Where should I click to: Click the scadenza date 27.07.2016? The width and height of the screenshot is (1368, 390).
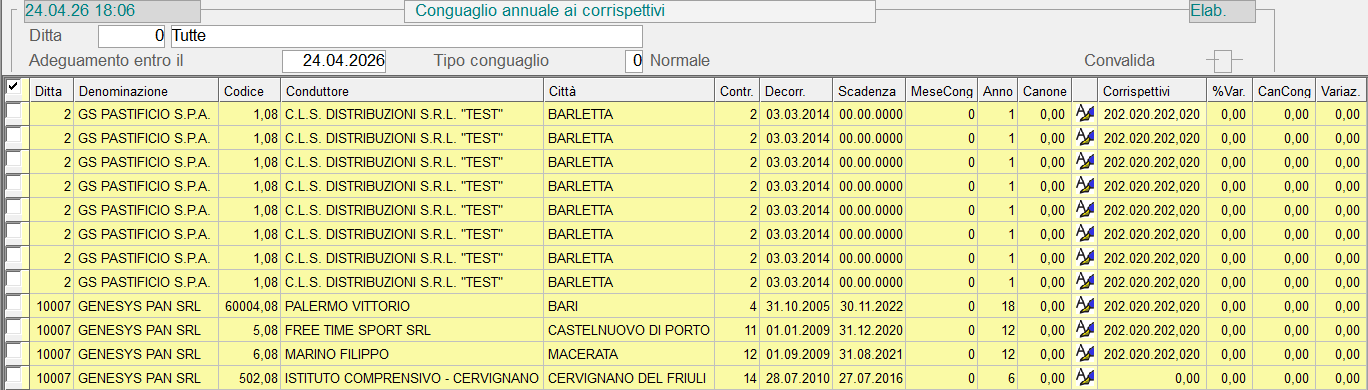click(x=869, y=378)
